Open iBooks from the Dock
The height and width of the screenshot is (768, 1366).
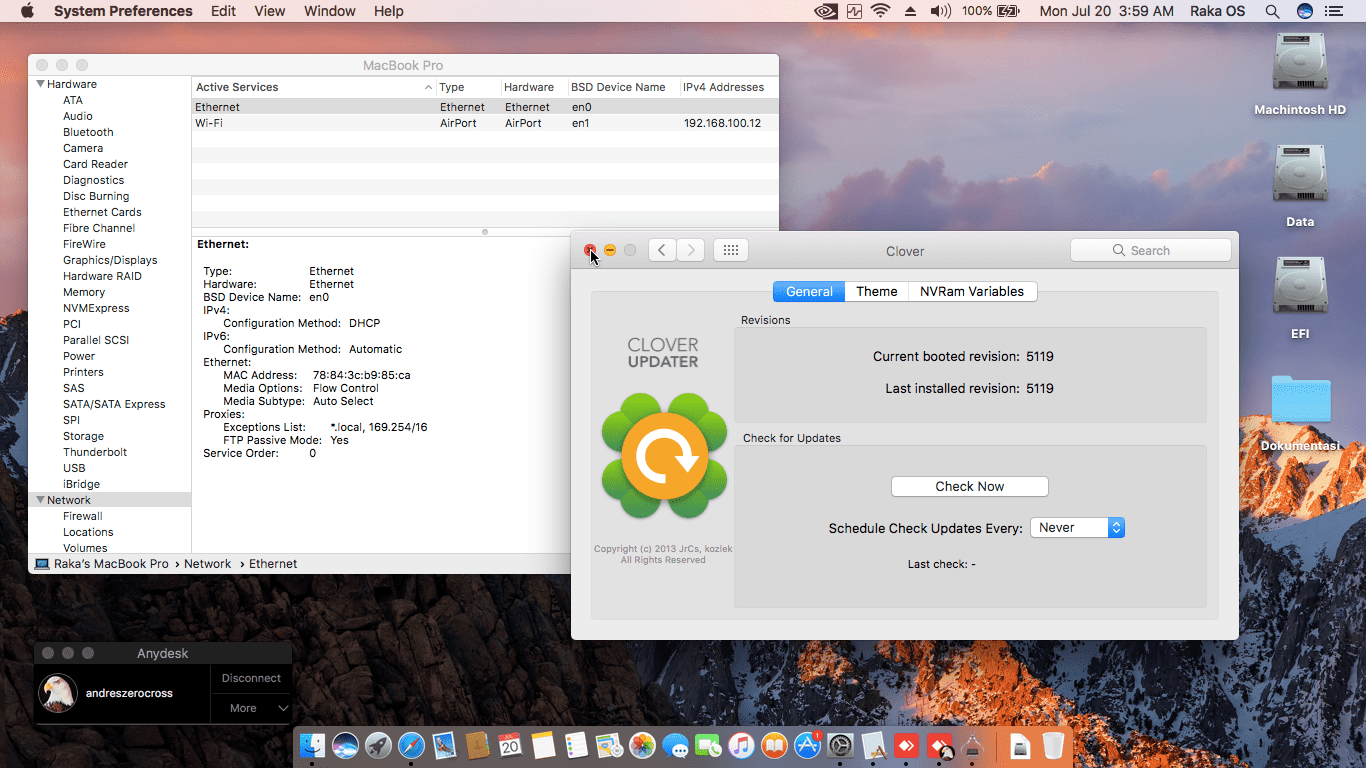point(774,745)
